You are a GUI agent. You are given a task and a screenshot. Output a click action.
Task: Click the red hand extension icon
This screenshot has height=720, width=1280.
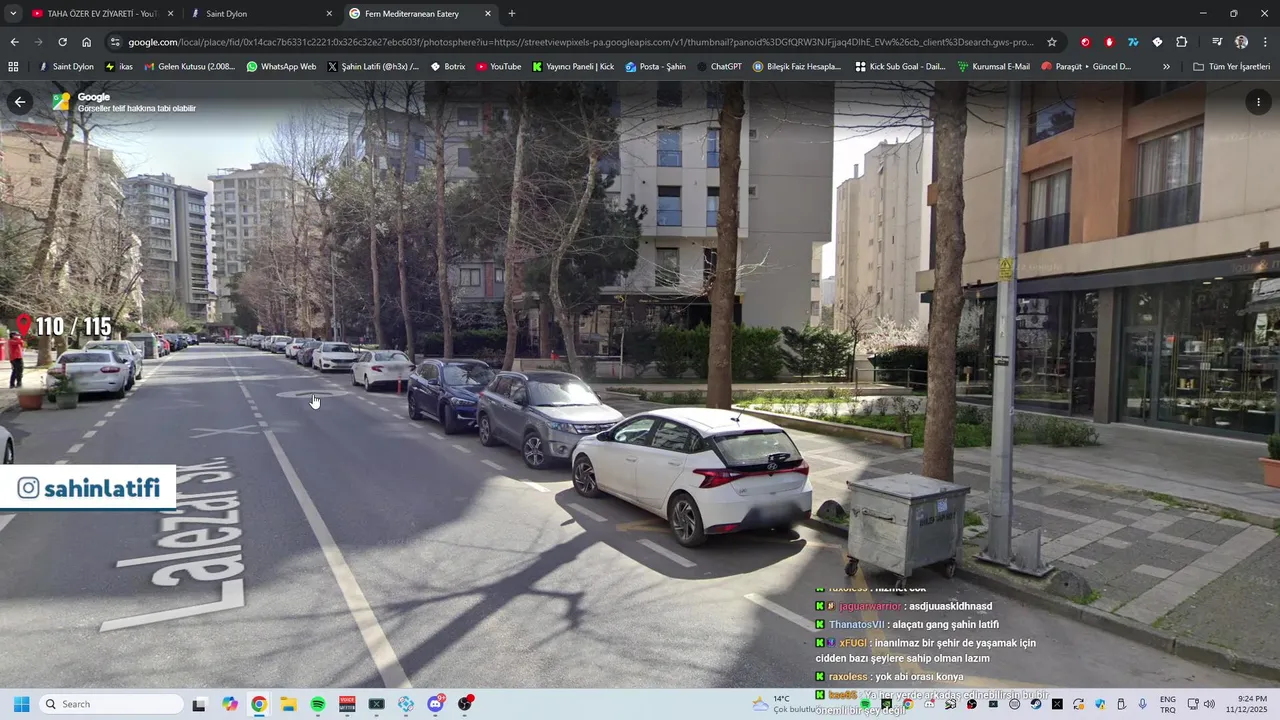click(x=1109, y=42)
